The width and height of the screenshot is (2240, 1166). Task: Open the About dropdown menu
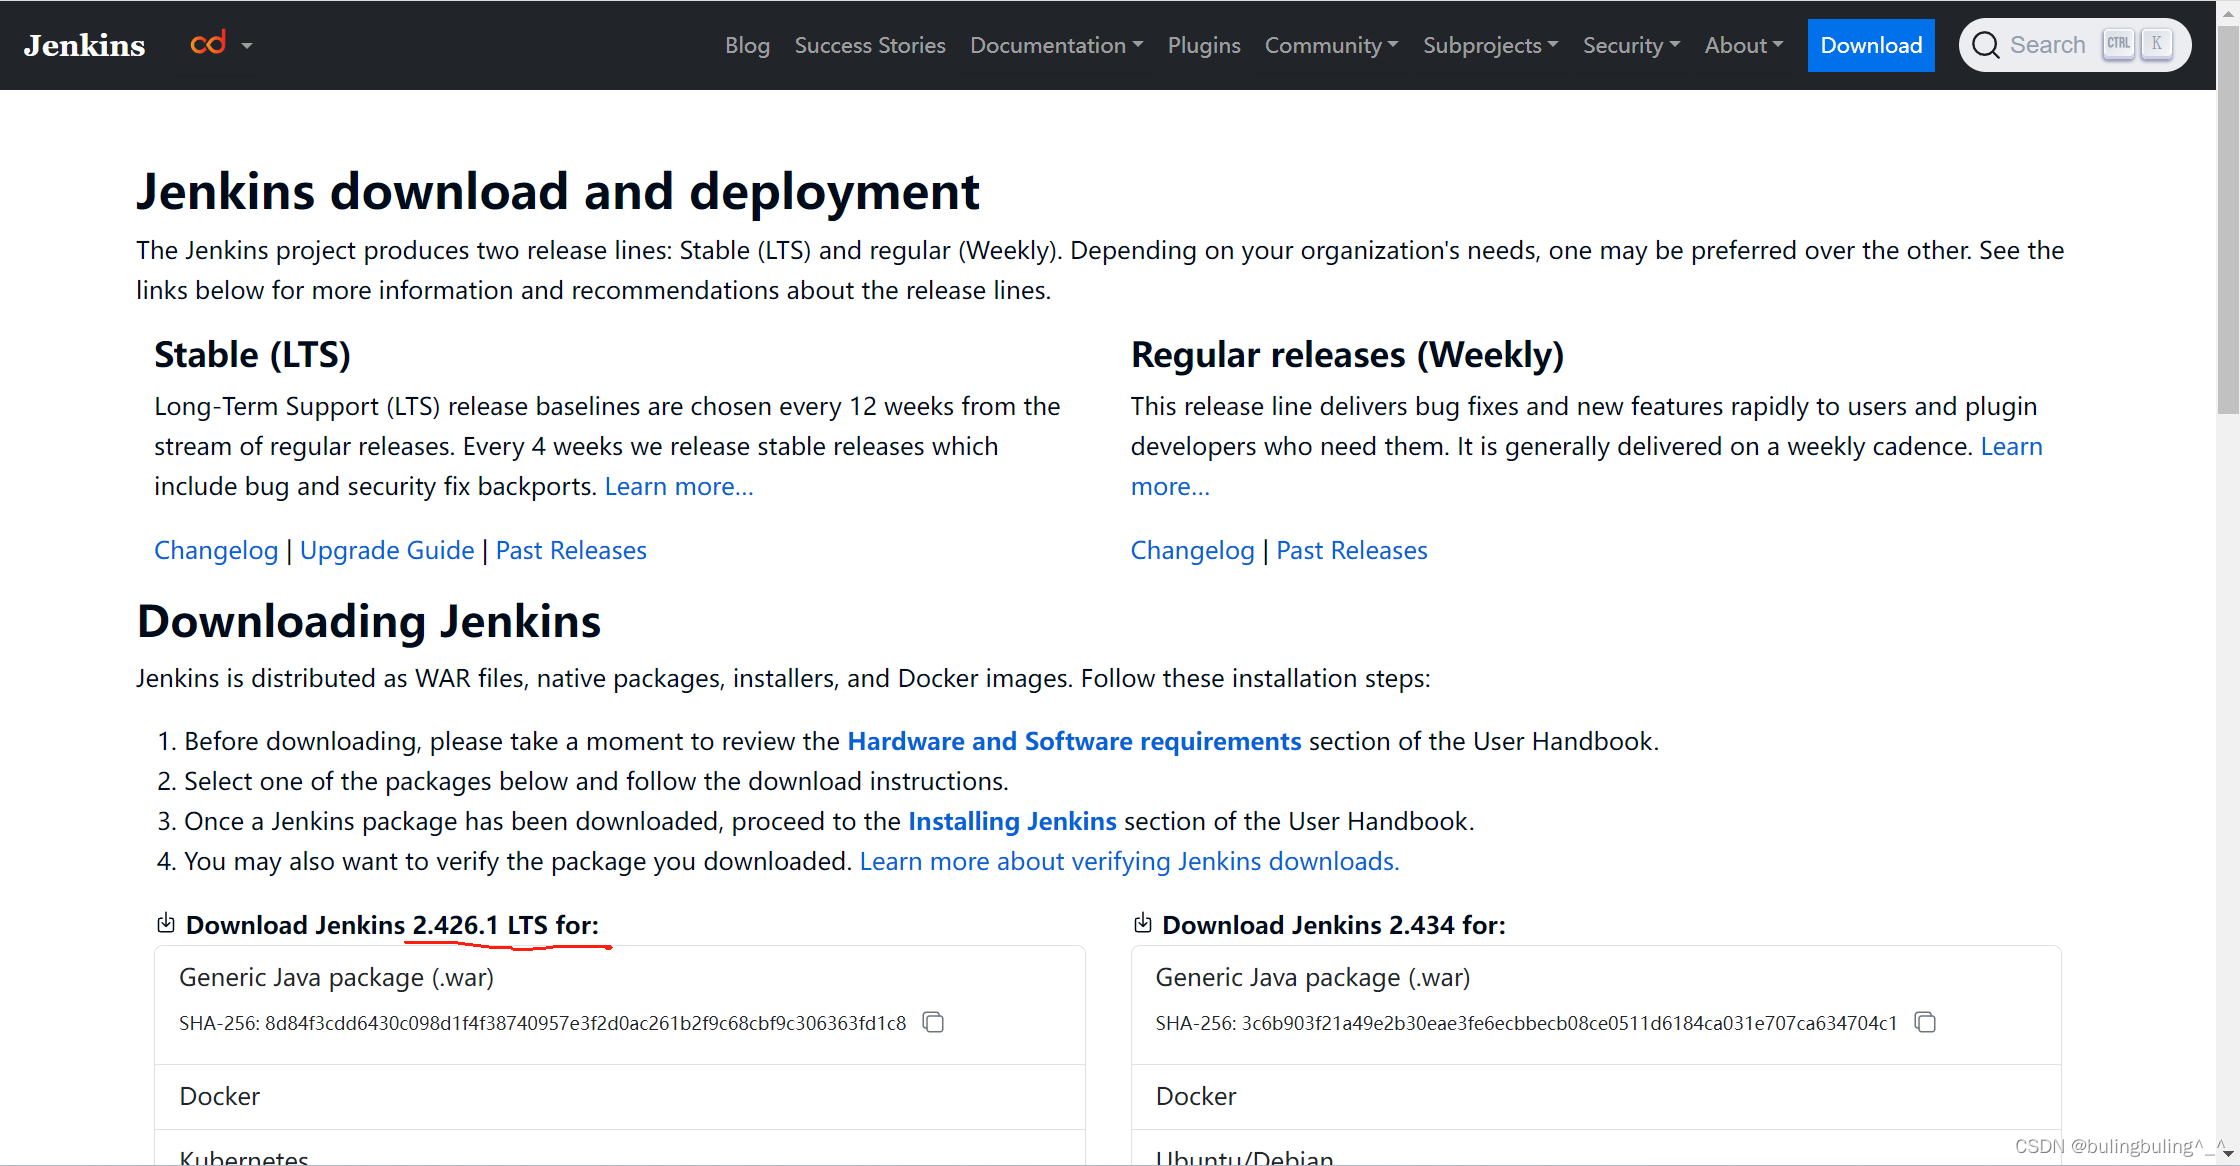coord(1744,44)
